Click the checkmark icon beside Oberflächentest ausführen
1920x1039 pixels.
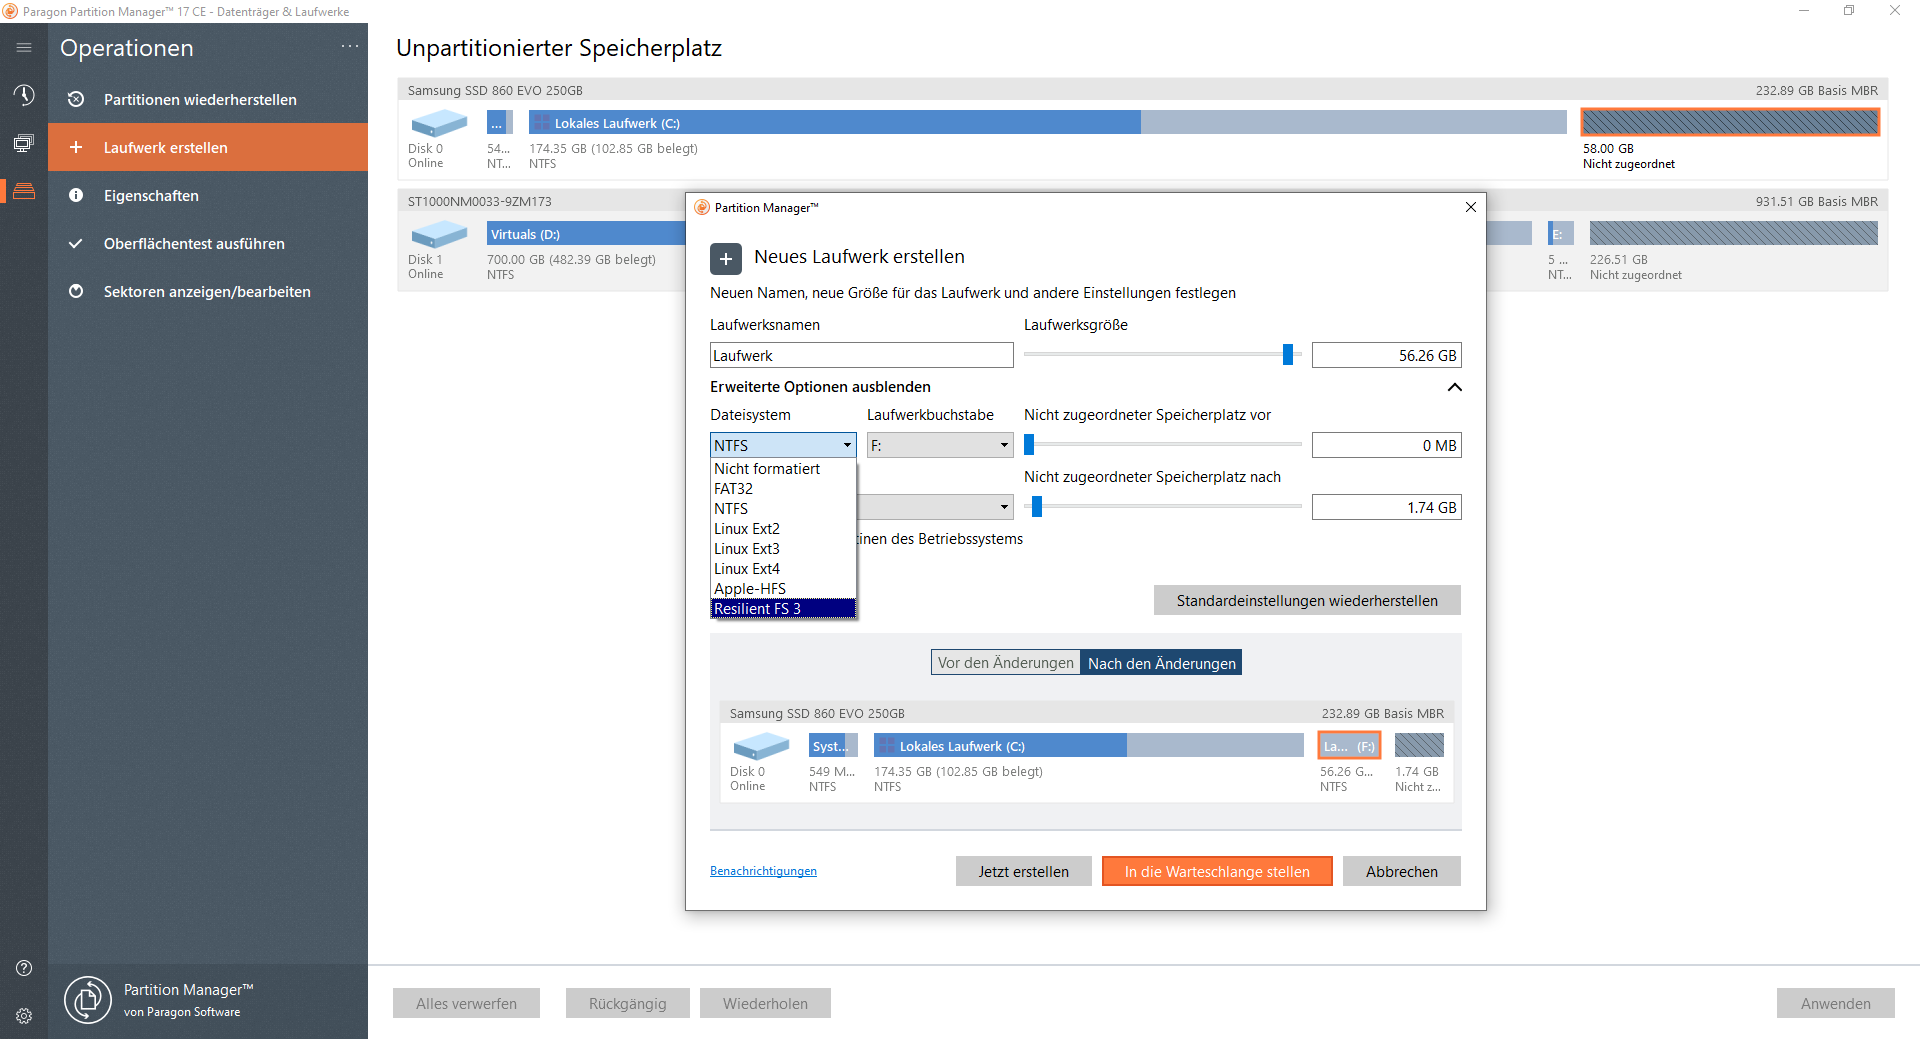pyautogui.click(x=76, y=243)
